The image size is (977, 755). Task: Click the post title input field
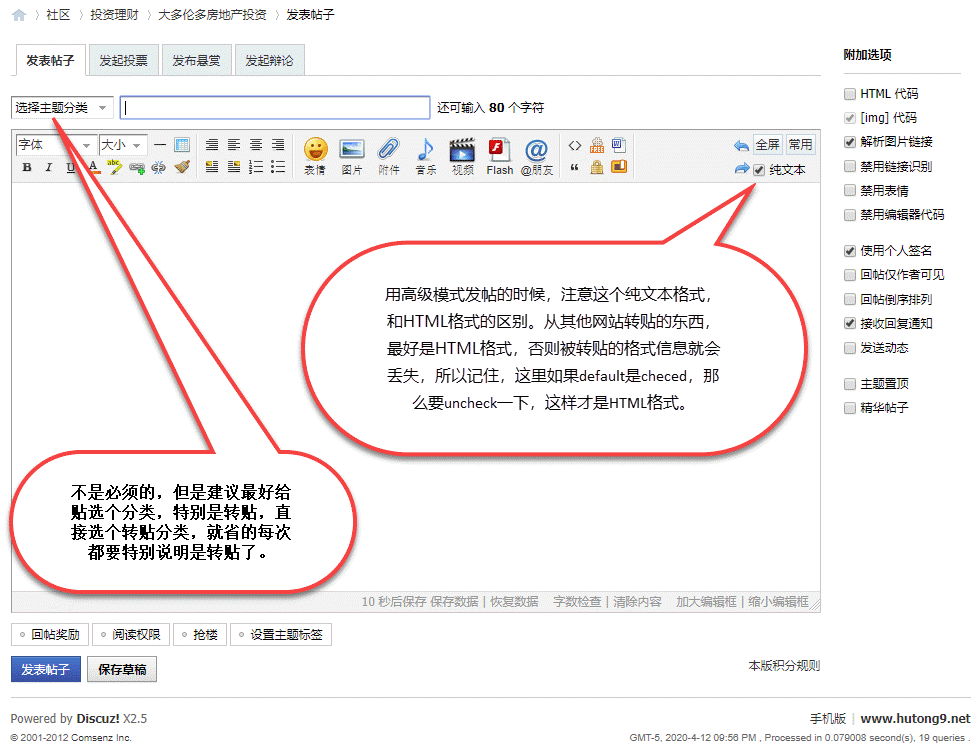[x=275, y=108]
